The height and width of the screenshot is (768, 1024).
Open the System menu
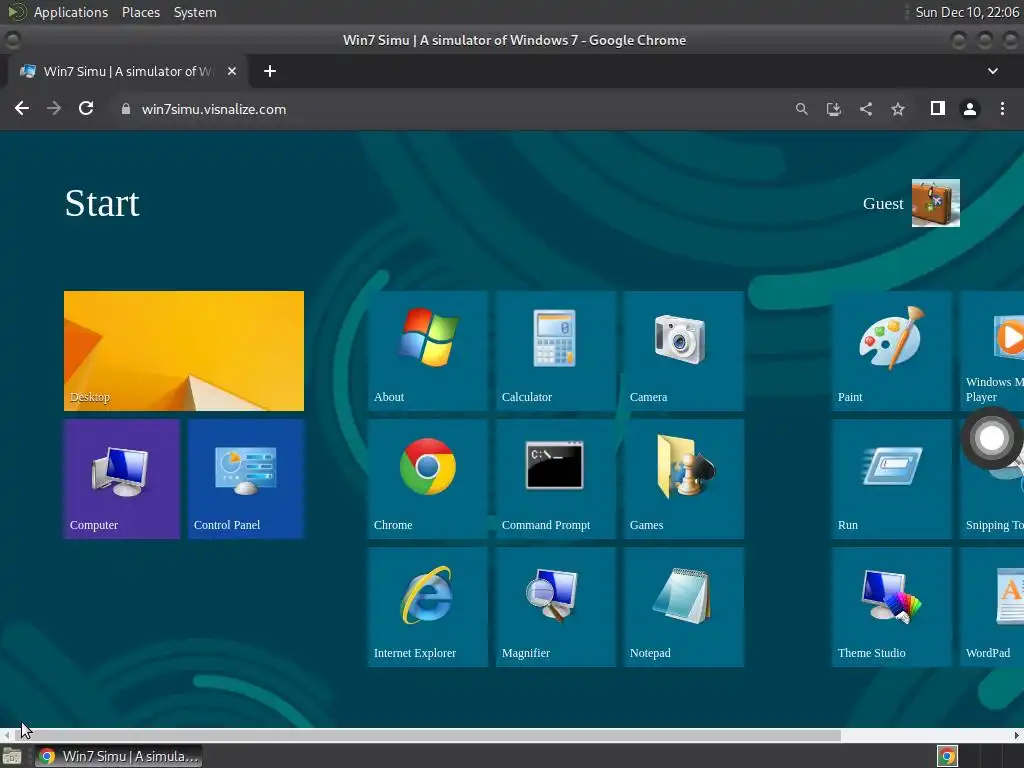[x=195, y=12]
